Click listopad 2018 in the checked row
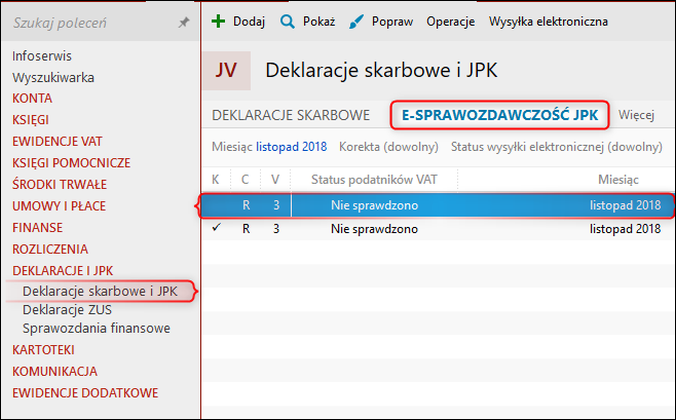Viewport: 676px width, 420px height. (x=625, y=229)
